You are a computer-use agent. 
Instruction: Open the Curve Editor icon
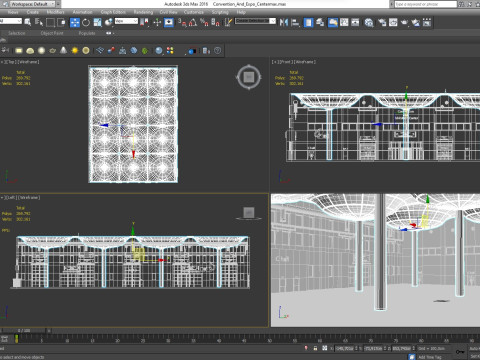point(344,22)
